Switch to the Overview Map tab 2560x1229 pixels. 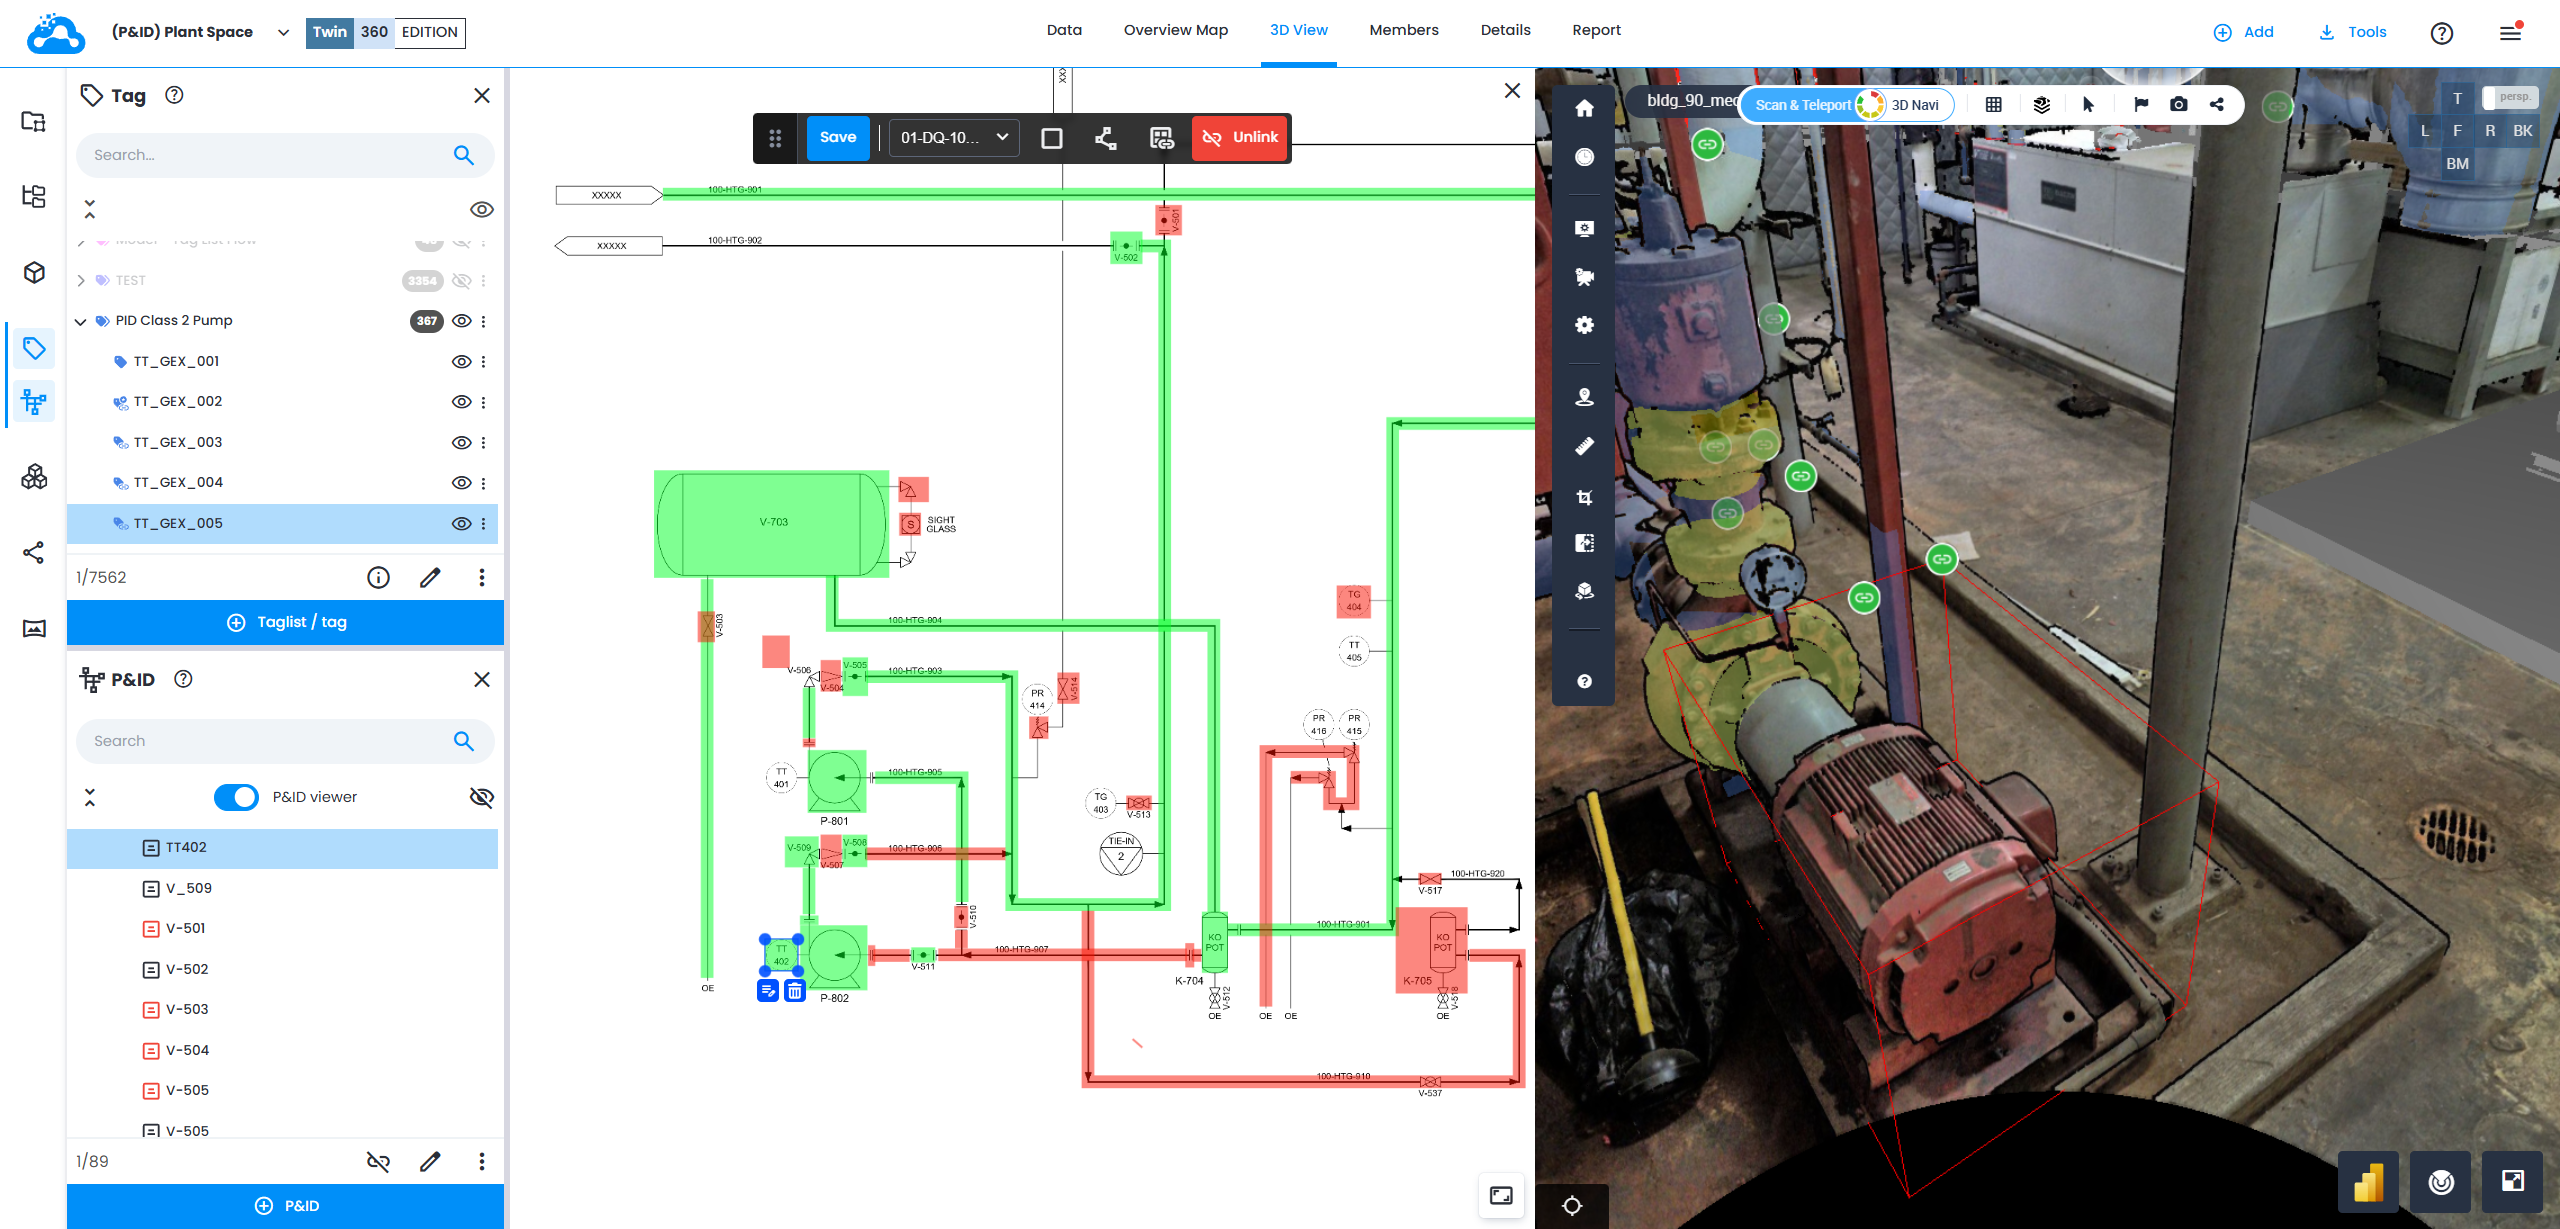pyautogui.click(x=1175, y=30)
